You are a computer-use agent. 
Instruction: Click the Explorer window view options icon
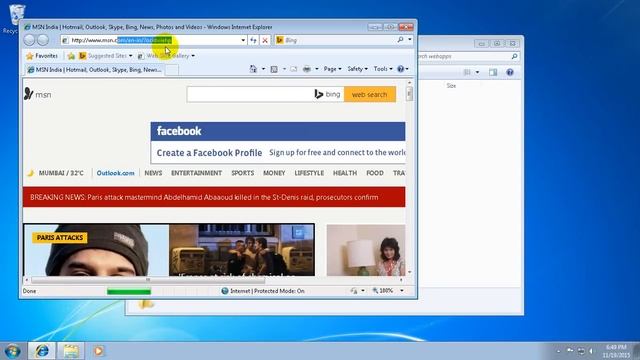(x=467, y=72)
